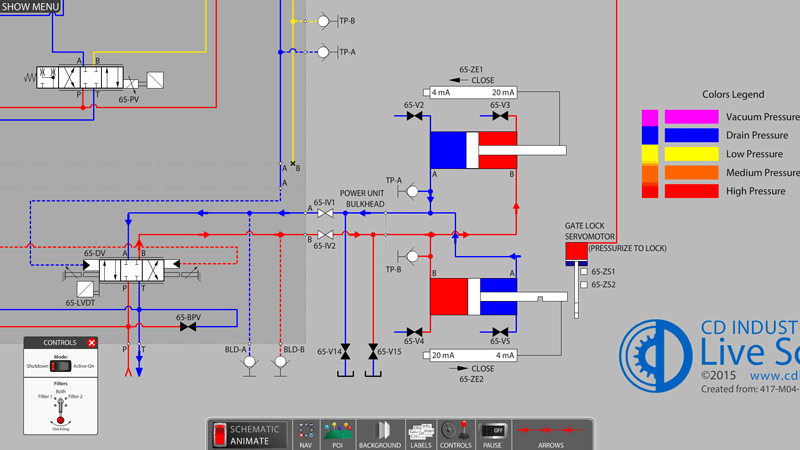
Task: Toggle LABELS on the schematic
Action: click(x=421, y=435)
